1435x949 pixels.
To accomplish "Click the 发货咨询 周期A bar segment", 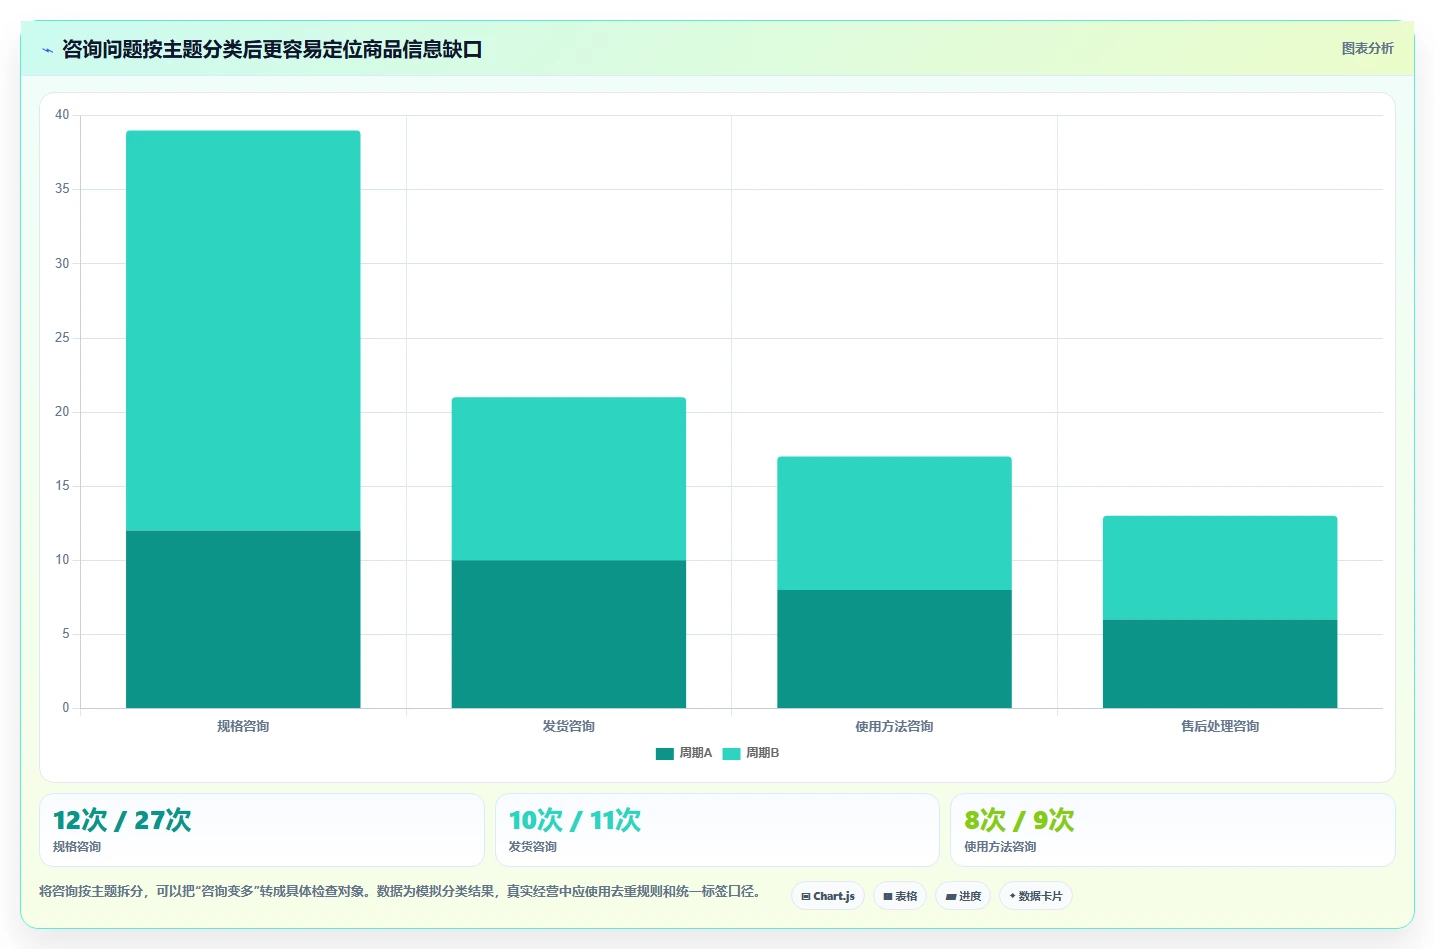I will point(569,634).
